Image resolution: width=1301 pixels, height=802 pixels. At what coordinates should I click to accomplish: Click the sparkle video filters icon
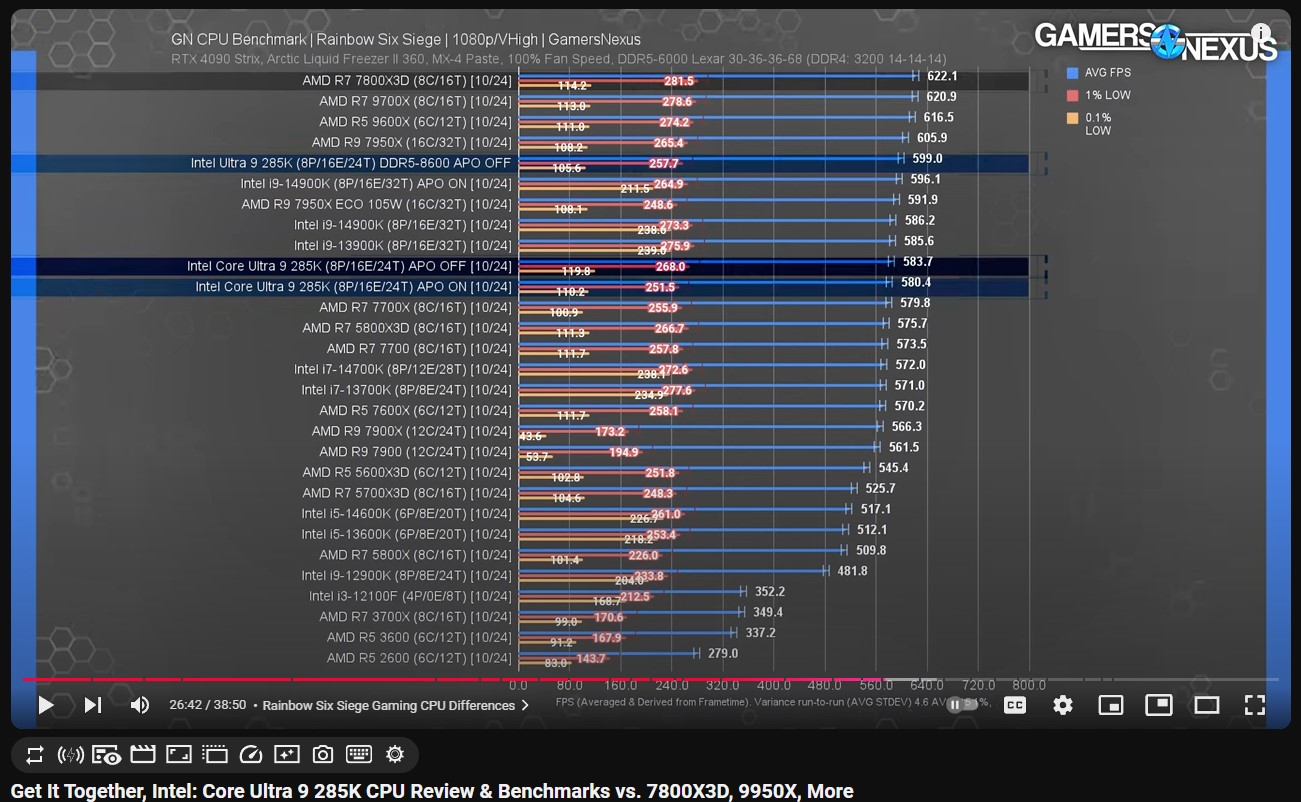point(287,755)
